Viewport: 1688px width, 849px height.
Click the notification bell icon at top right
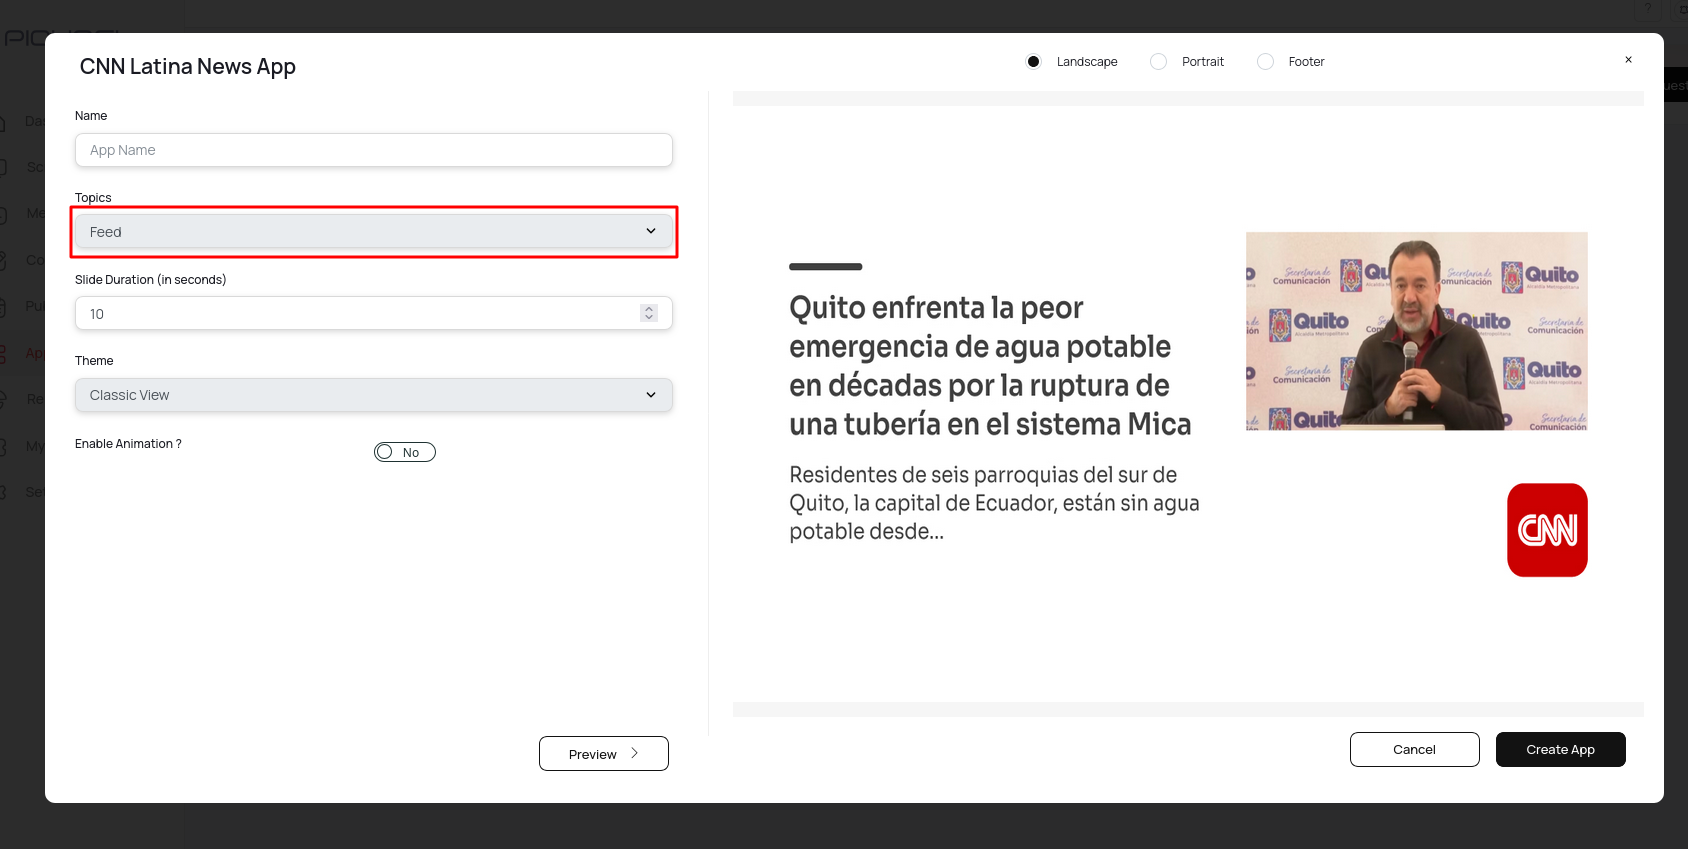coord(1681,10)
